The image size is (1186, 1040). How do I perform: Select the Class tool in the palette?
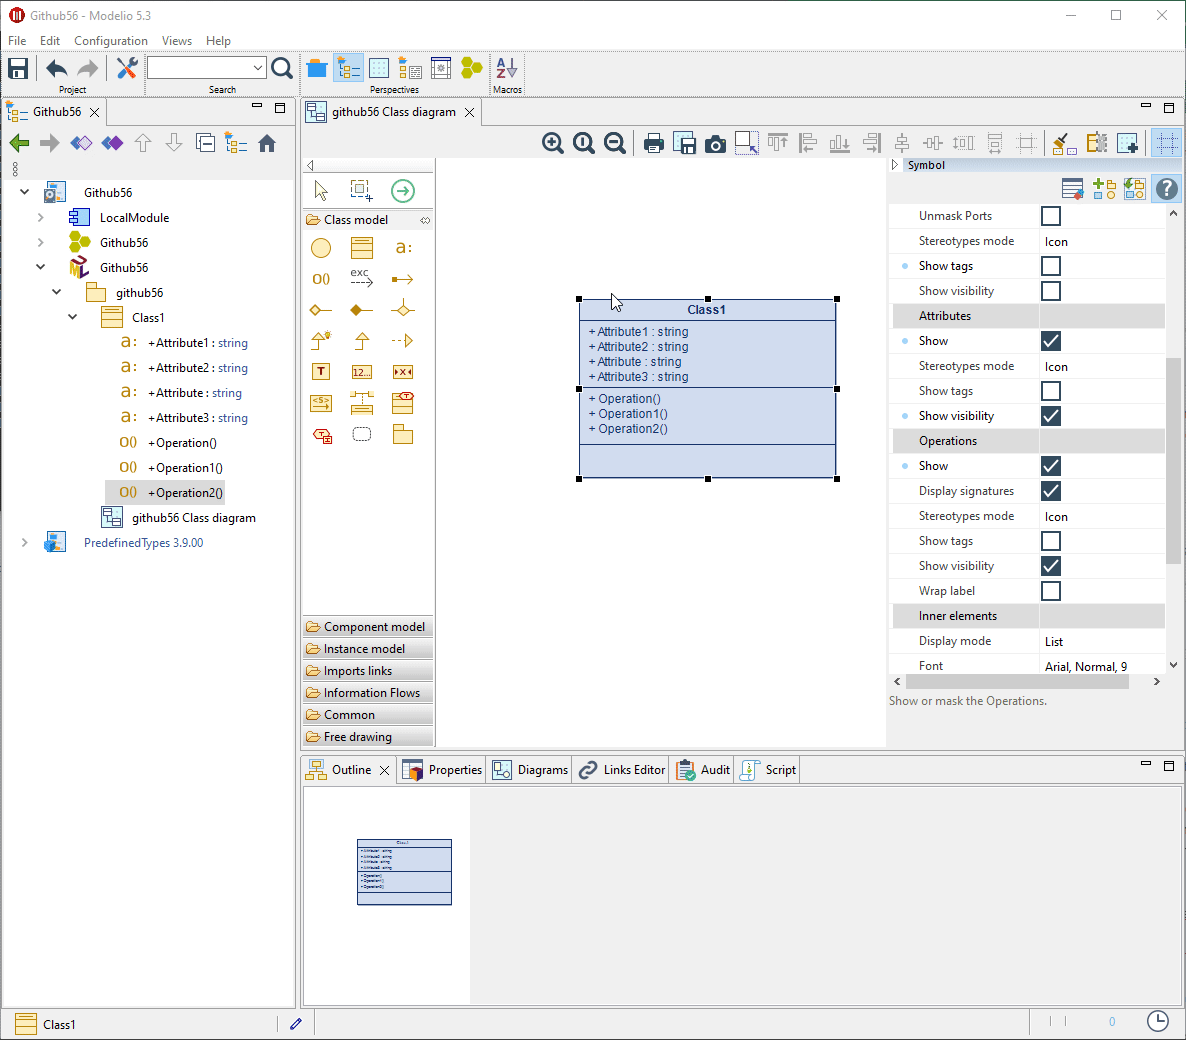[x=361, y=247]
